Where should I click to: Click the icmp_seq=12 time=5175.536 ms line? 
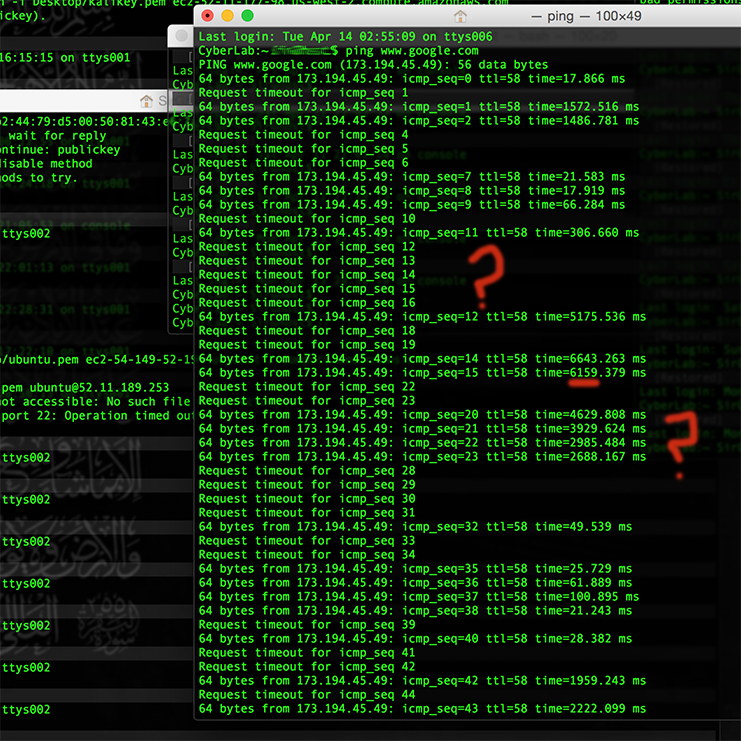[x=422, y=316]
